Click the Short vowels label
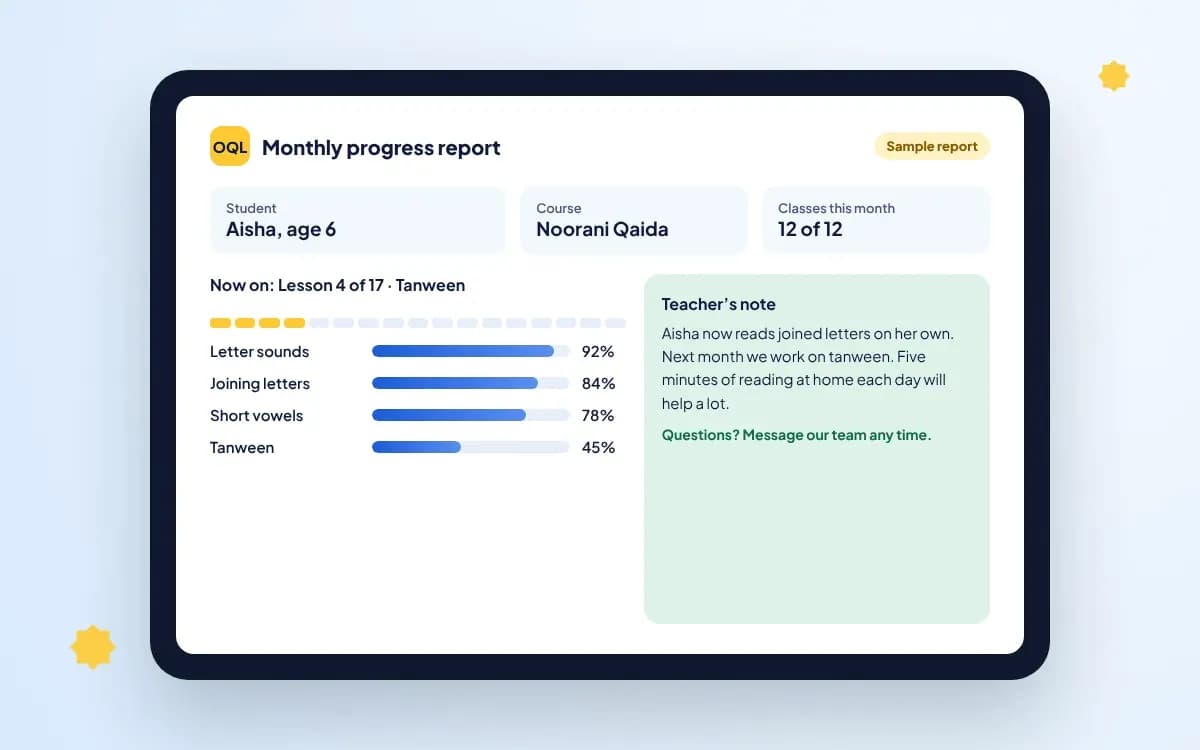The width and height of the screenshot is (1200, 750). click(x=256, y=416)
